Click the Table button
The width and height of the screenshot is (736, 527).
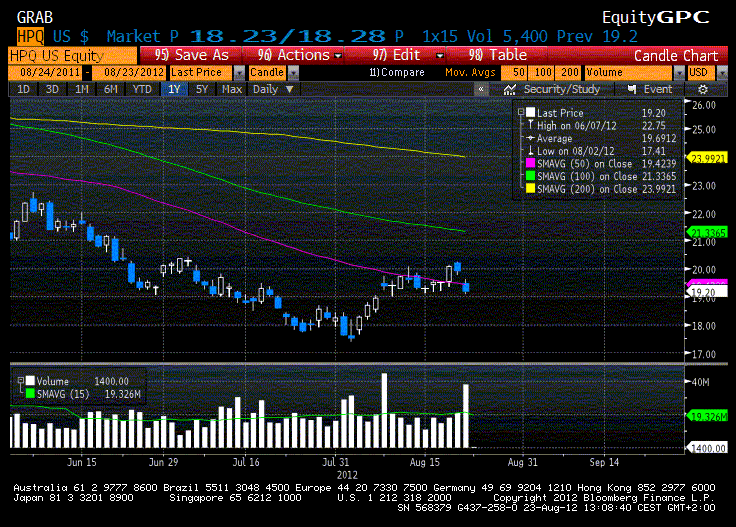pyautogui.click(x=498, y=55)
